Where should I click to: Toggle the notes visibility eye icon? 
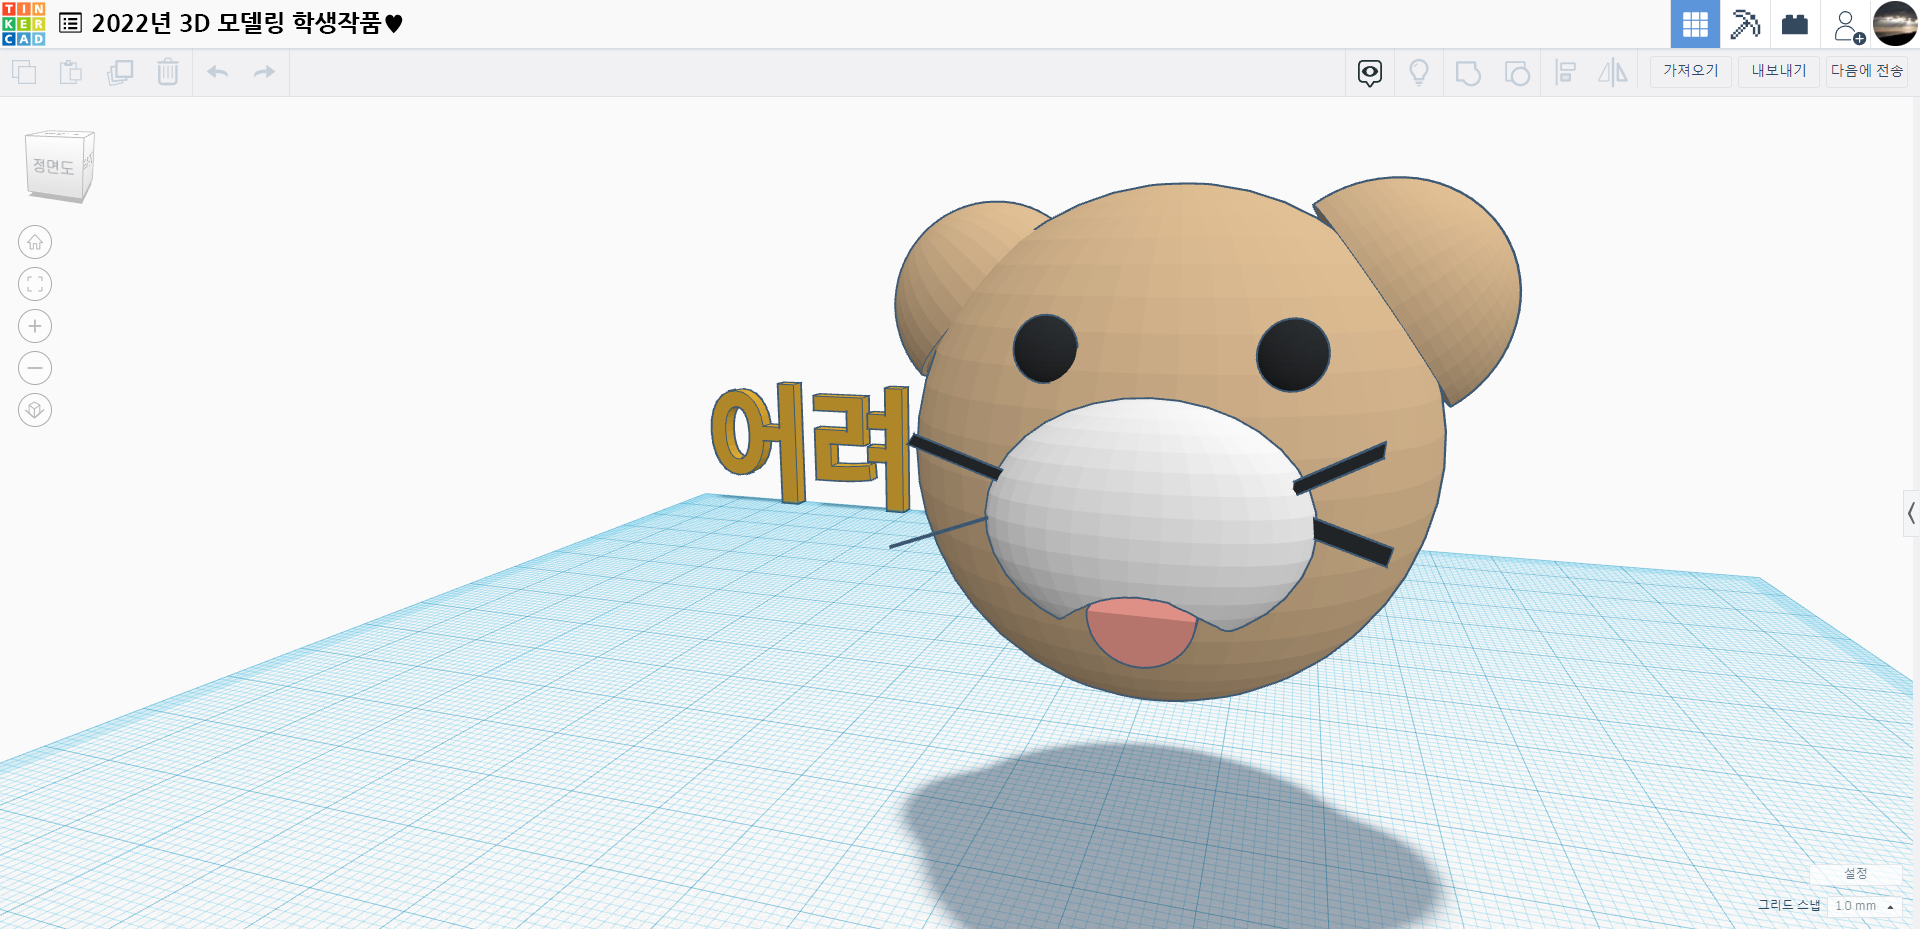click(x=1370, y=72)
